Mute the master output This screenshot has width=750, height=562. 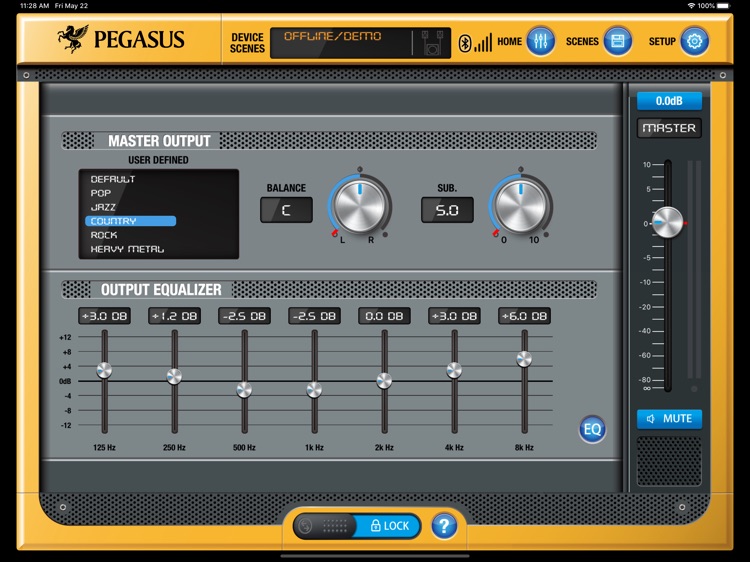[669, 419]
